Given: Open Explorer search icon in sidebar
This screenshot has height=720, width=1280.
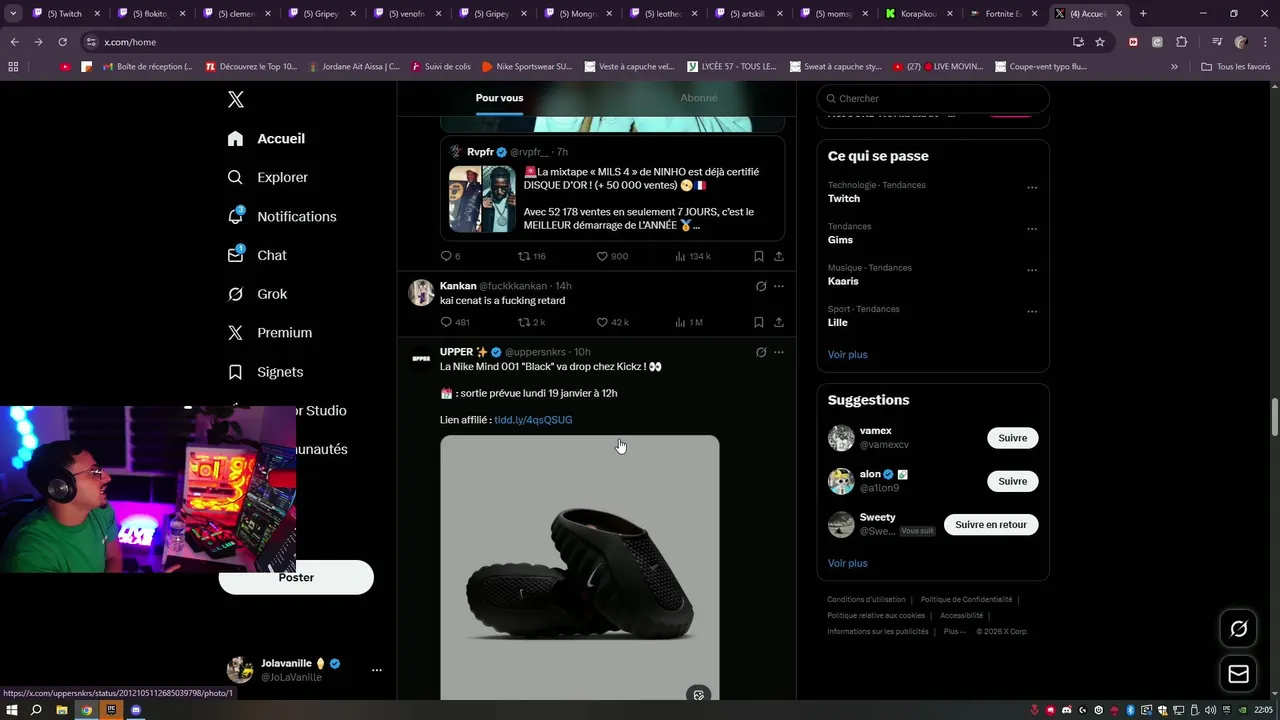Looking at the screenshot, I should click(235, 177).
